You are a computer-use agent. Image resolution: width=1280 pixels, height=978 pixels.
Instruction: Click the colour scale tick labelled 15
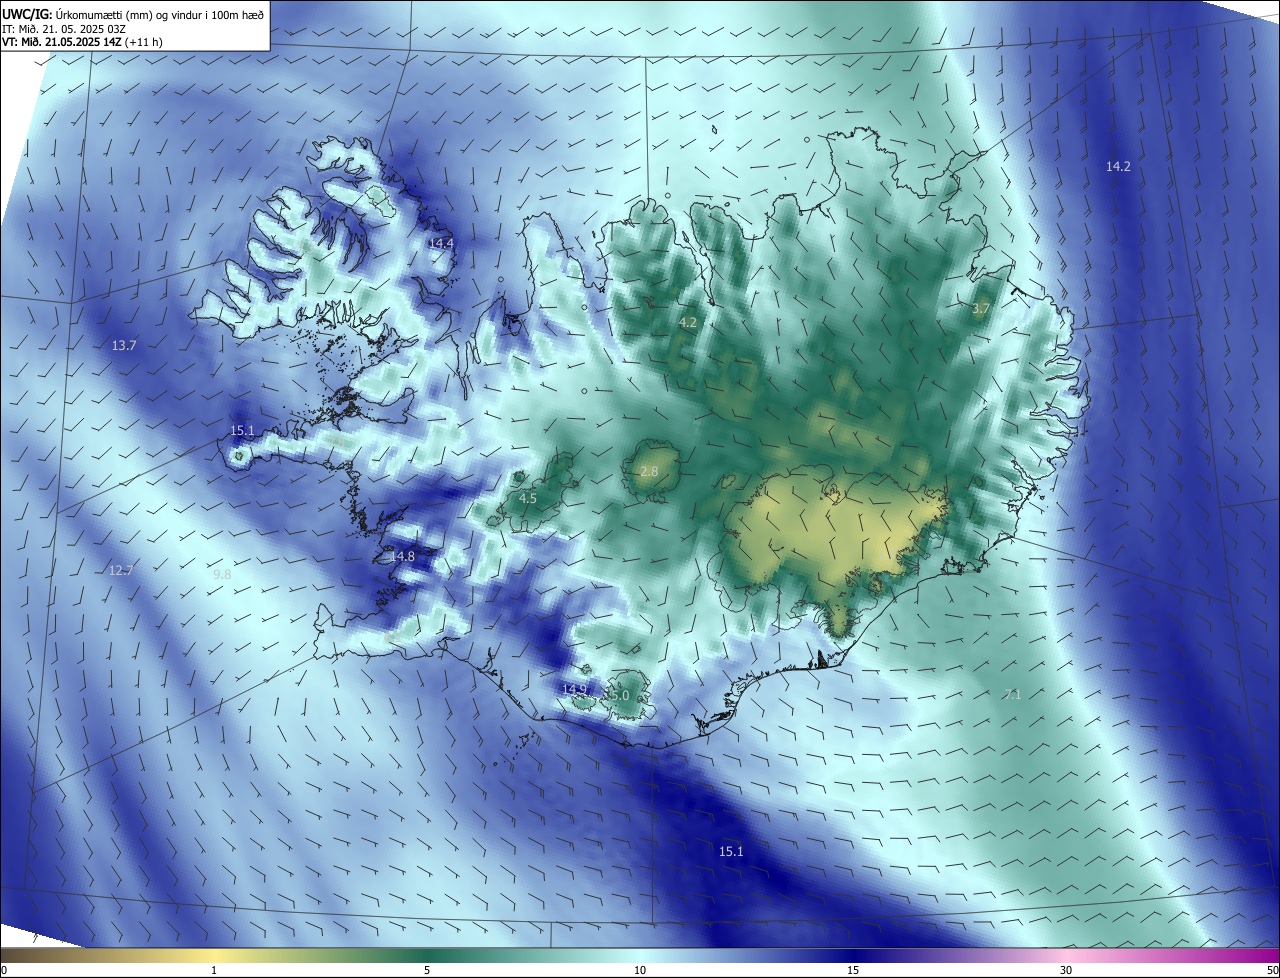(853, 970)
